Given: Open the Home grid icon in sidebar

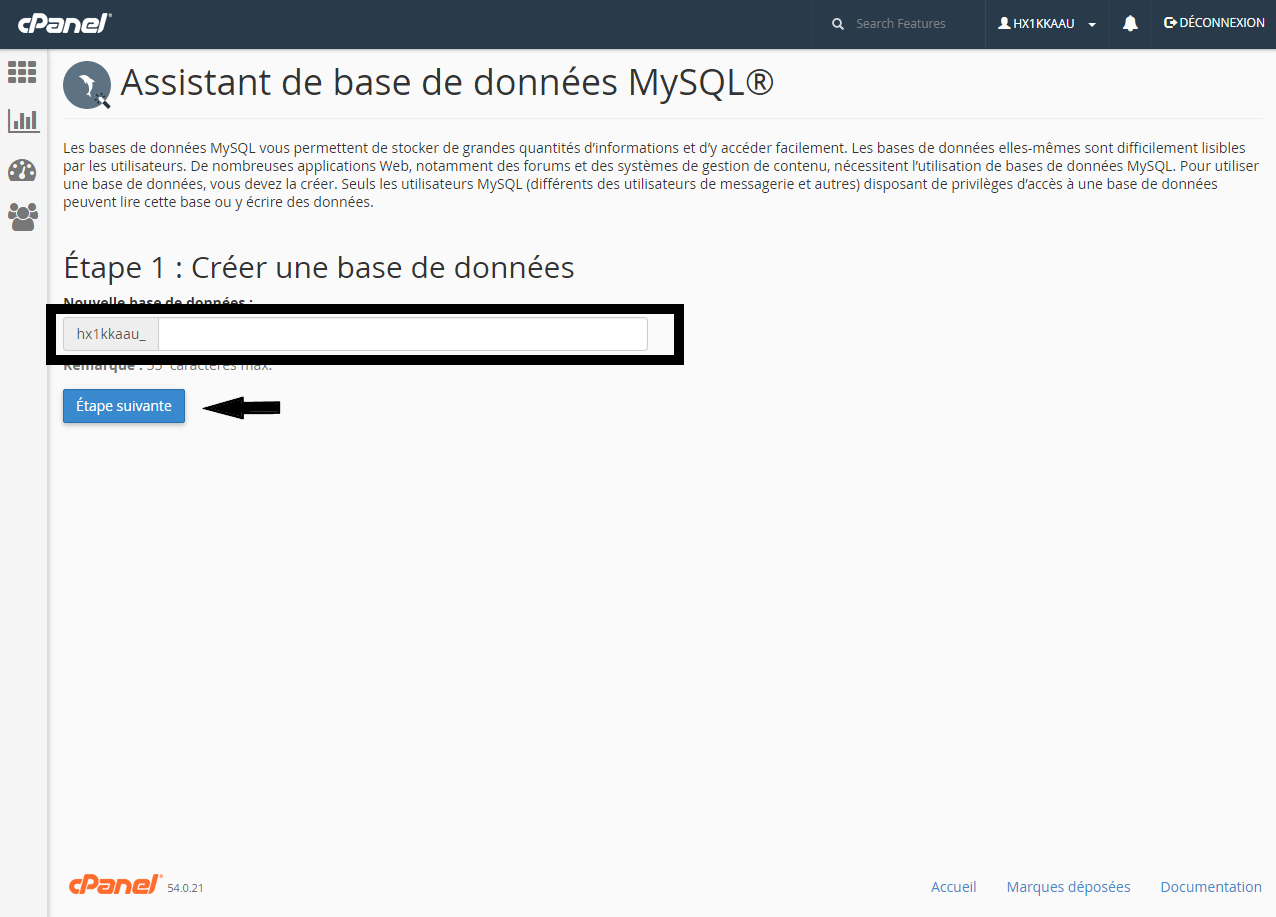Looking at the screenshot, I should click(x=22, y=72).
